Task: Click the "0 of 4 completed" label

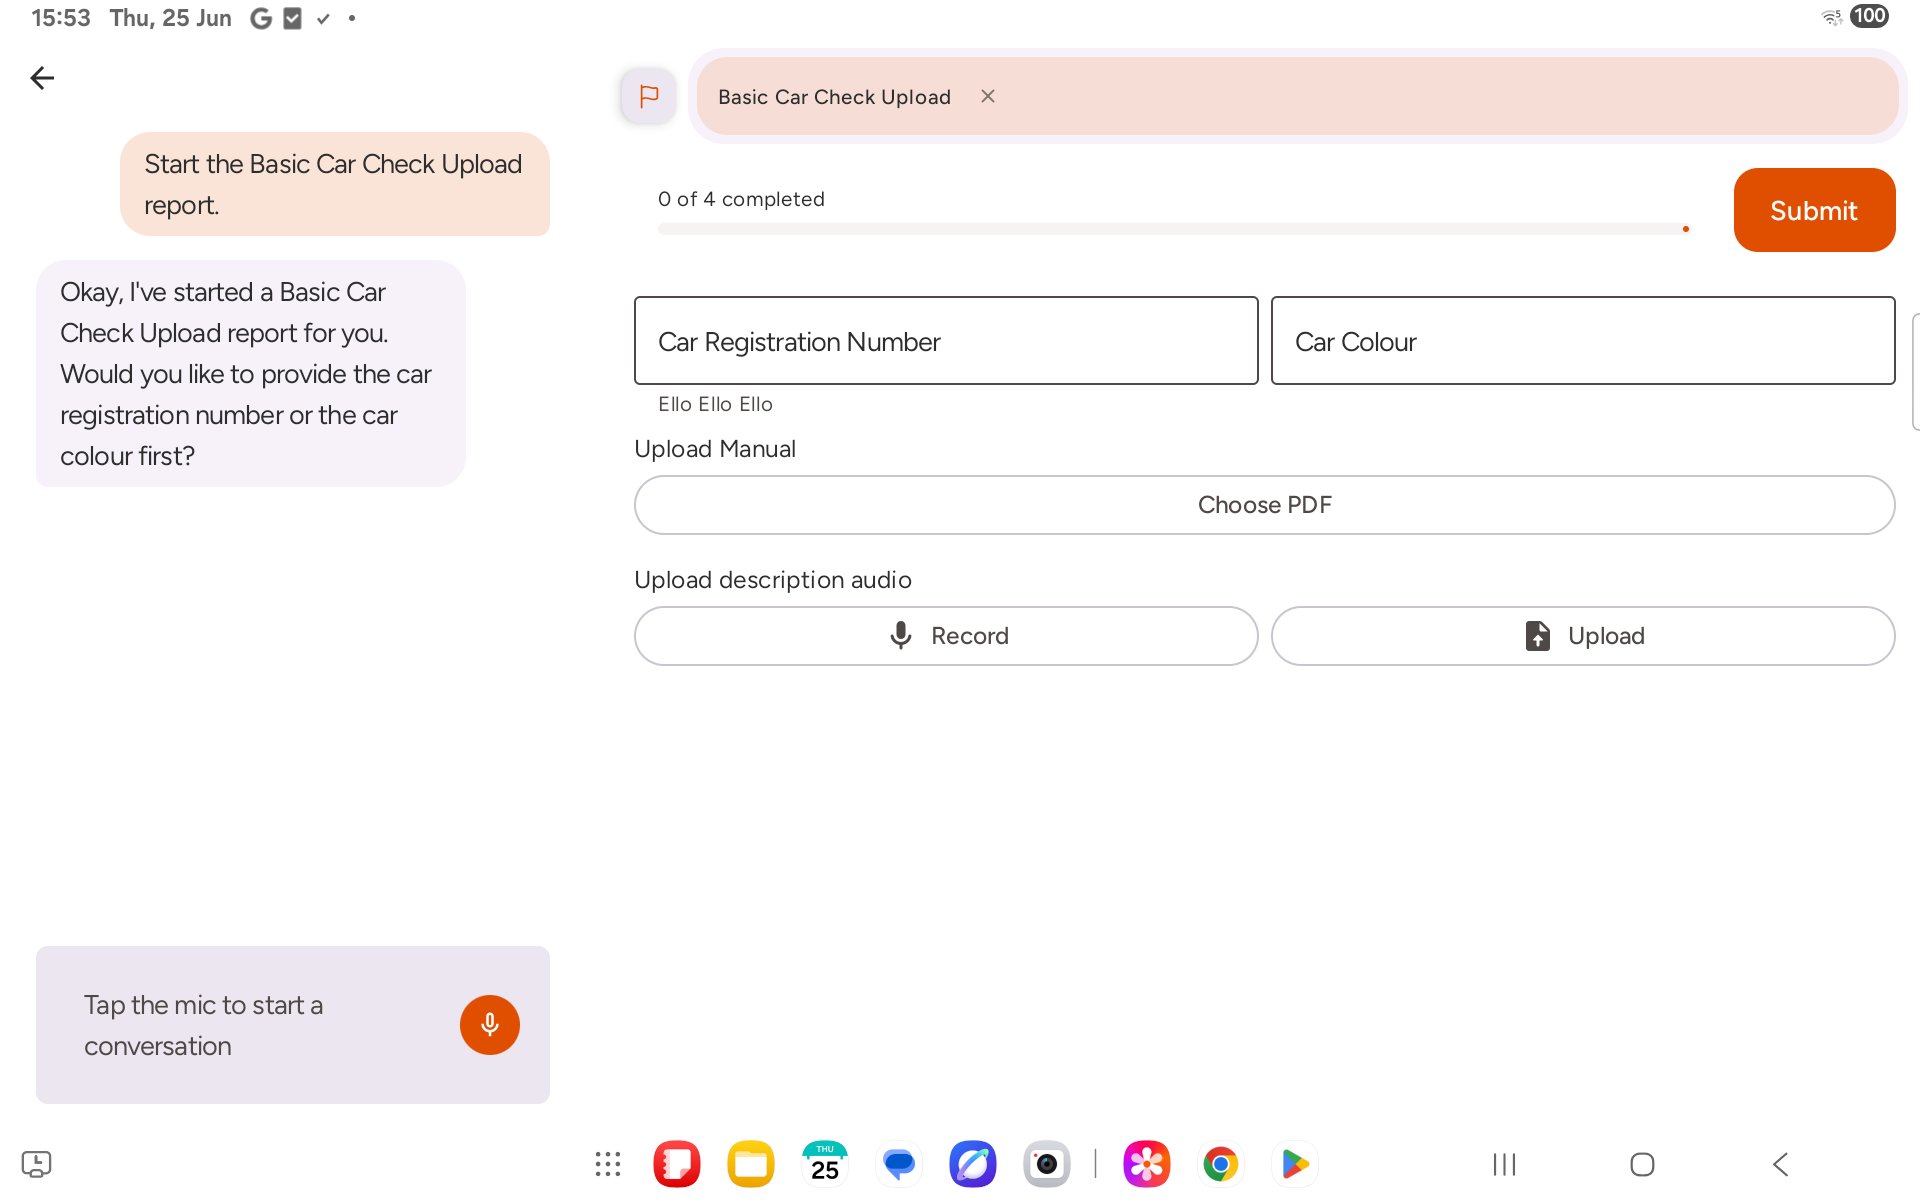Action: coord(741,199)
